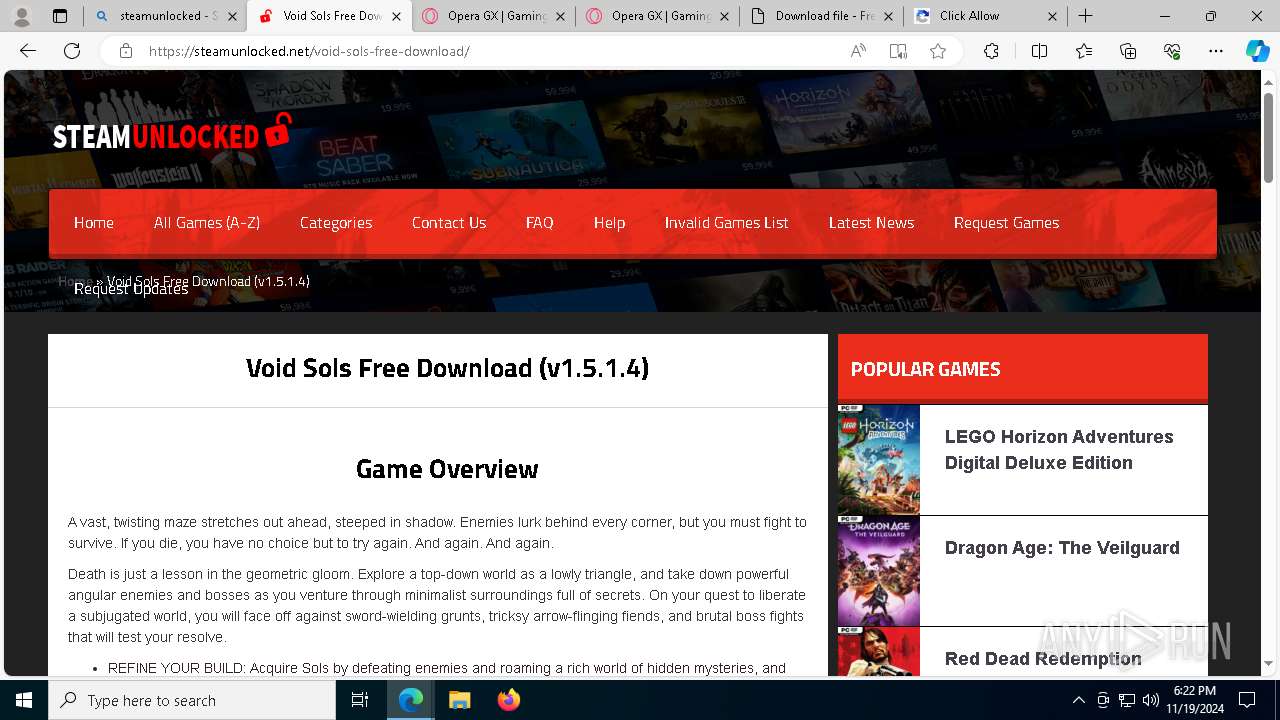Click the page vertical scrollbar thumb
This screenshot has height=720, width=1280.
click(x=1268, y=137)
